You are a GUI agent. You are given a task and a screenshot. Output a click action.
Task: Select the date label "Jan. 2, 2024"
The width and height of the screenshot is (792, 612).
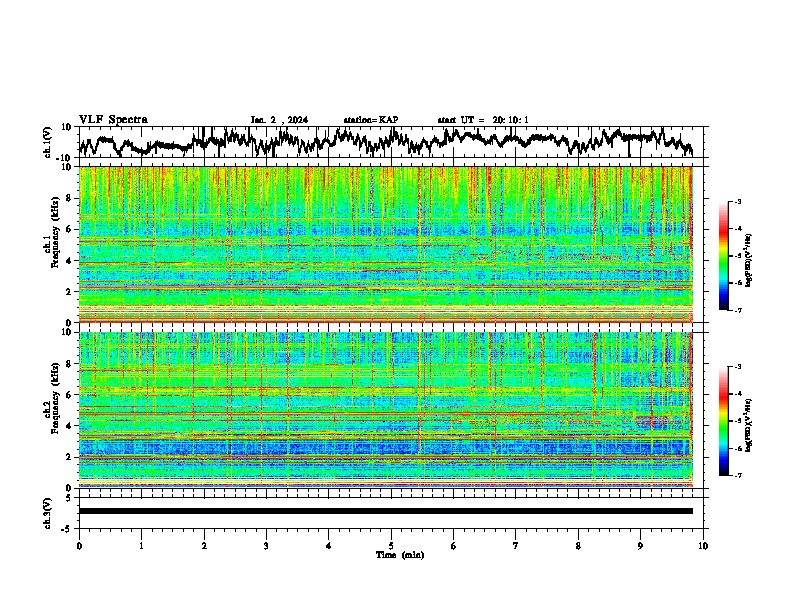pos(279,120)
